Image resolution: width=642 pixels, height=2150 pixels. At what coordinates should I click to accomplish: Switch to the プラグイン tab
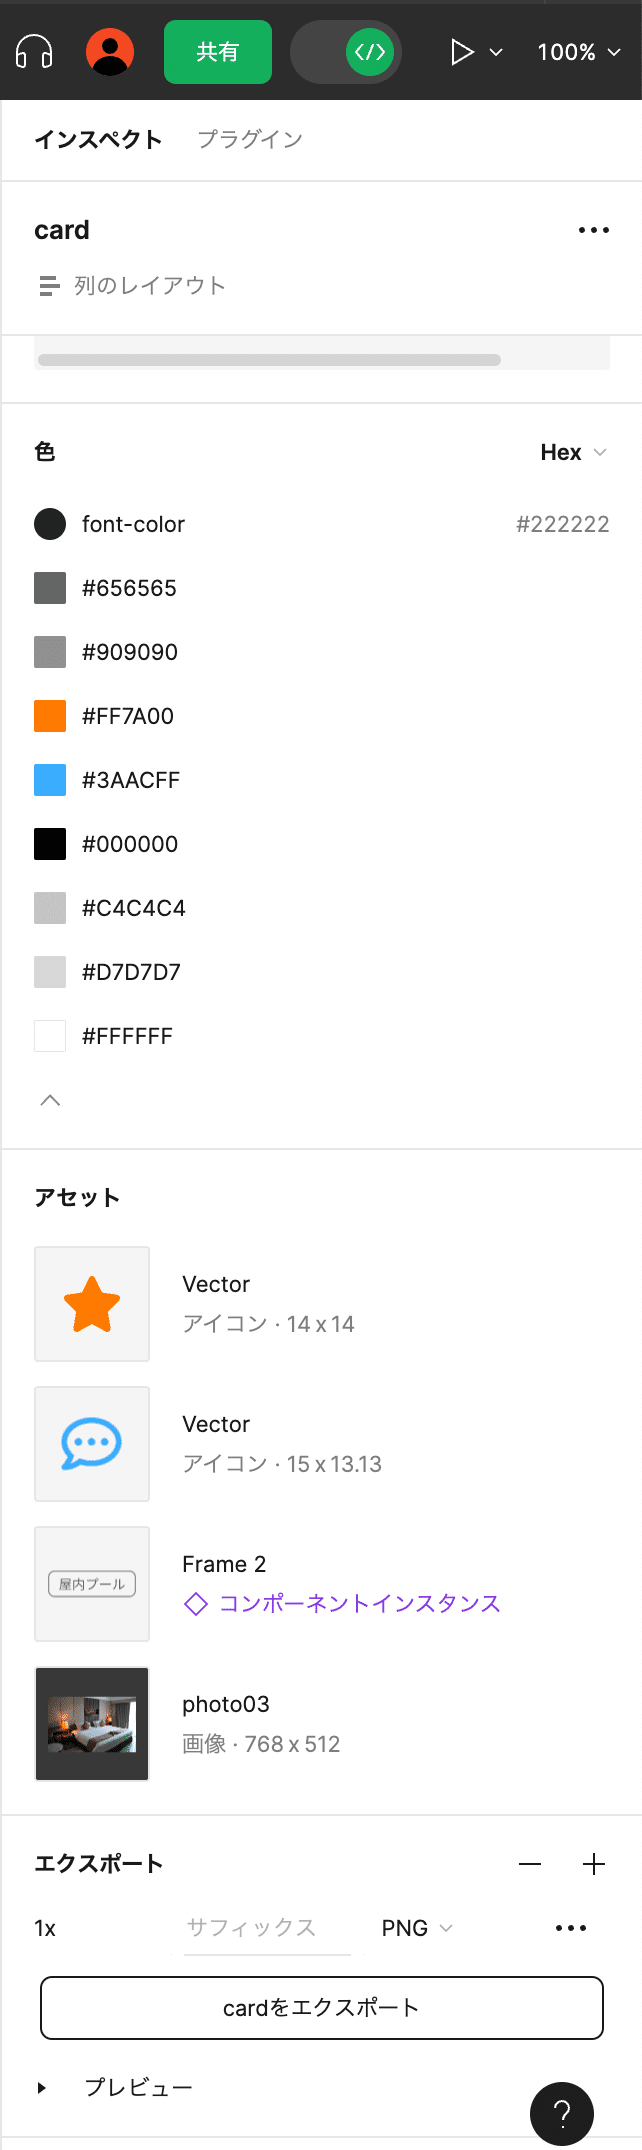point(250,140)
